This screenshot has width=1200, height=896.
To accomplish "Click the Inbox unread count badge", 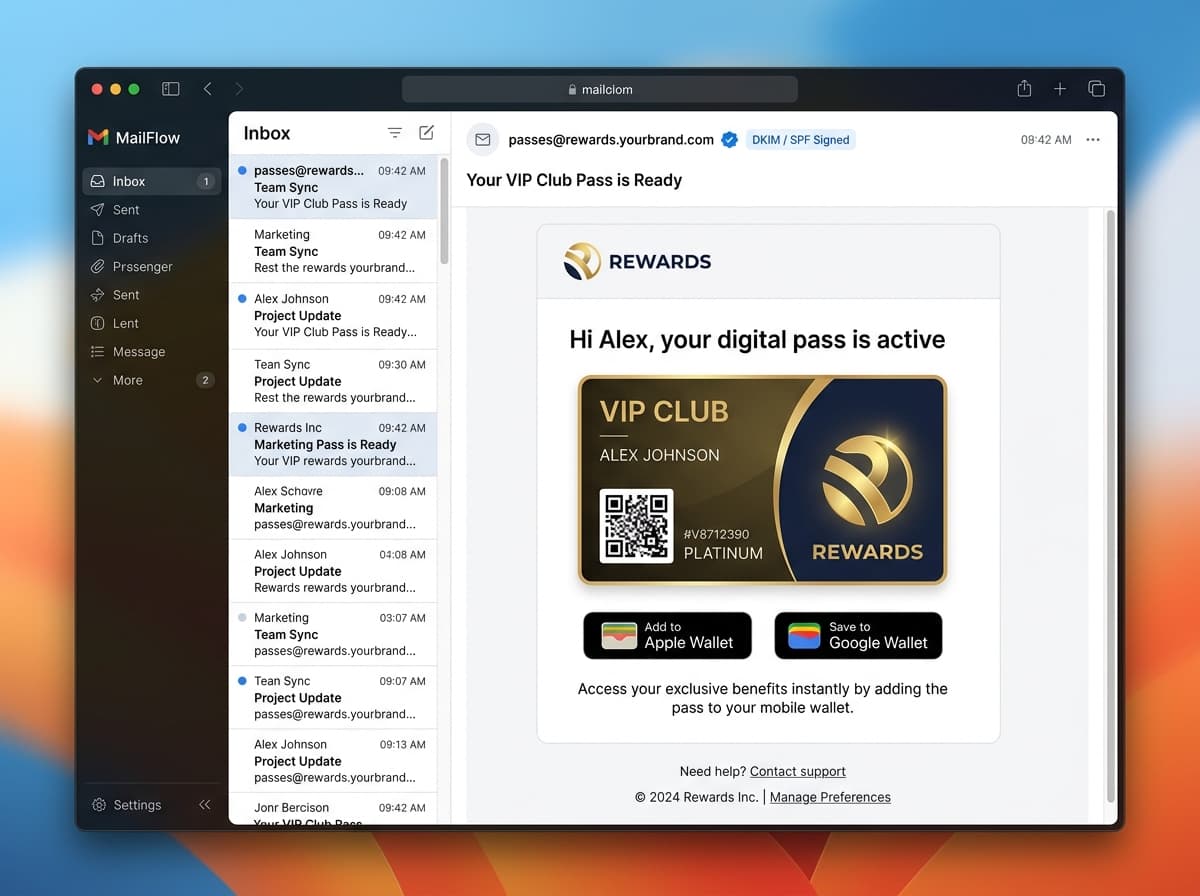I will tap(205, 181).
